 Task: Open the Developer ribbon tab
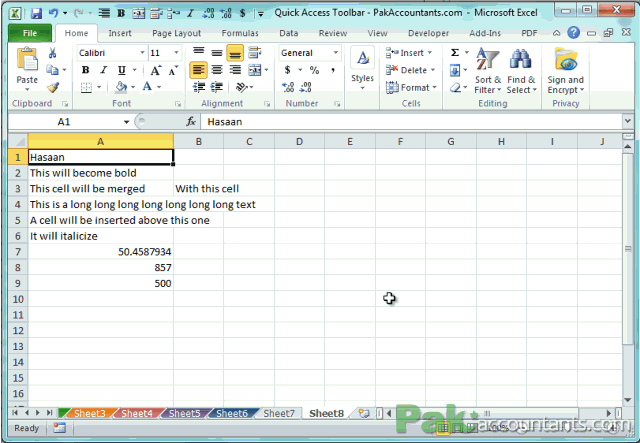tap(428, 33)
